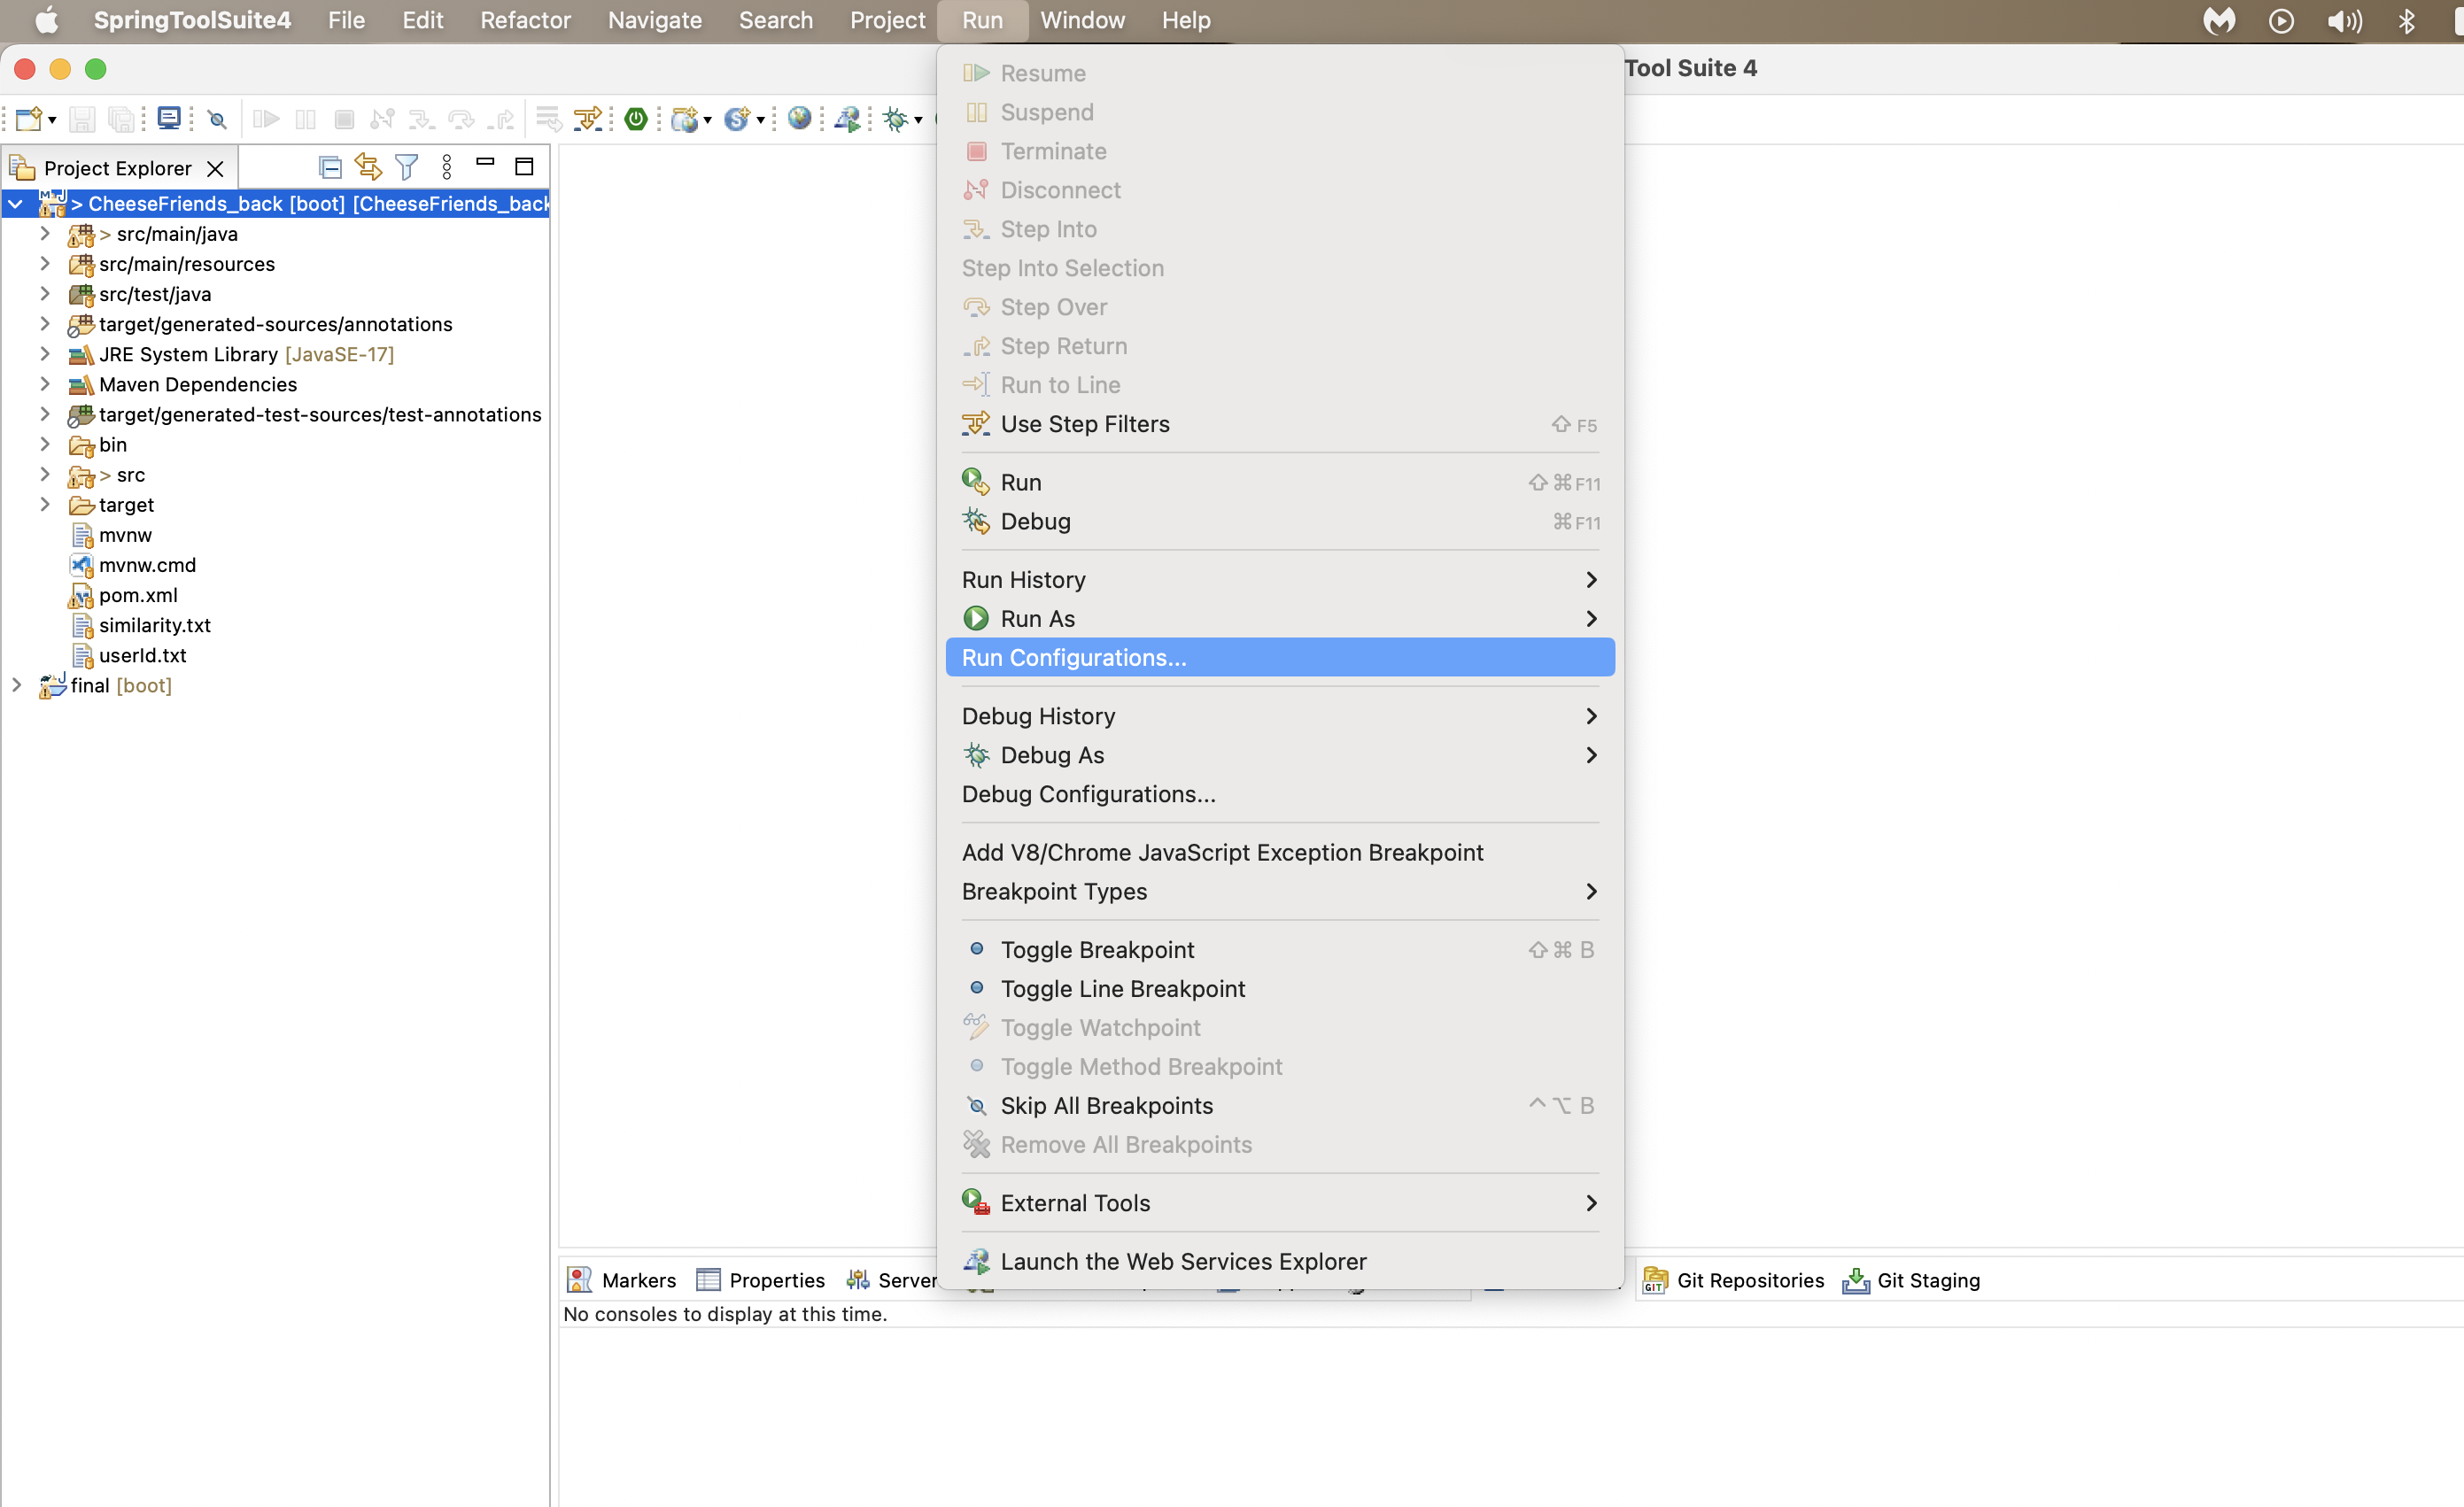The image size is (2464, 1507).
Task: Choose Add V8/Chrome JavaScript Exception Breakpoint
Action: click(x=1280, y=852)
